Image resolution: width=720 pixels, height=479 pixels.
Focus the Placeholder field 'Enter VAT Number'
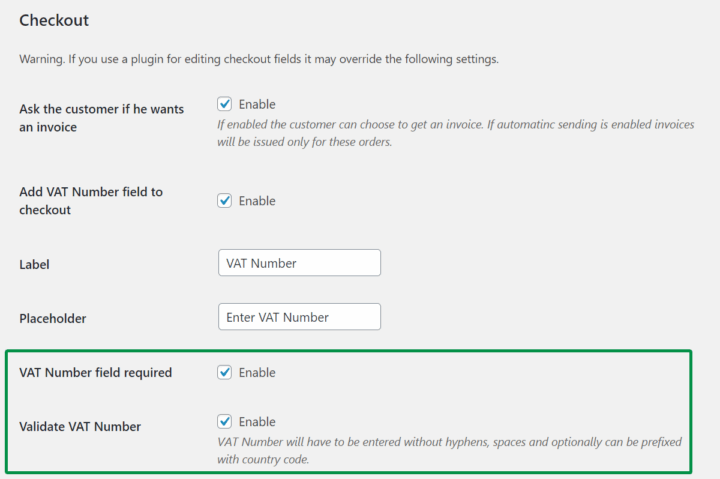tap(299, 317)
